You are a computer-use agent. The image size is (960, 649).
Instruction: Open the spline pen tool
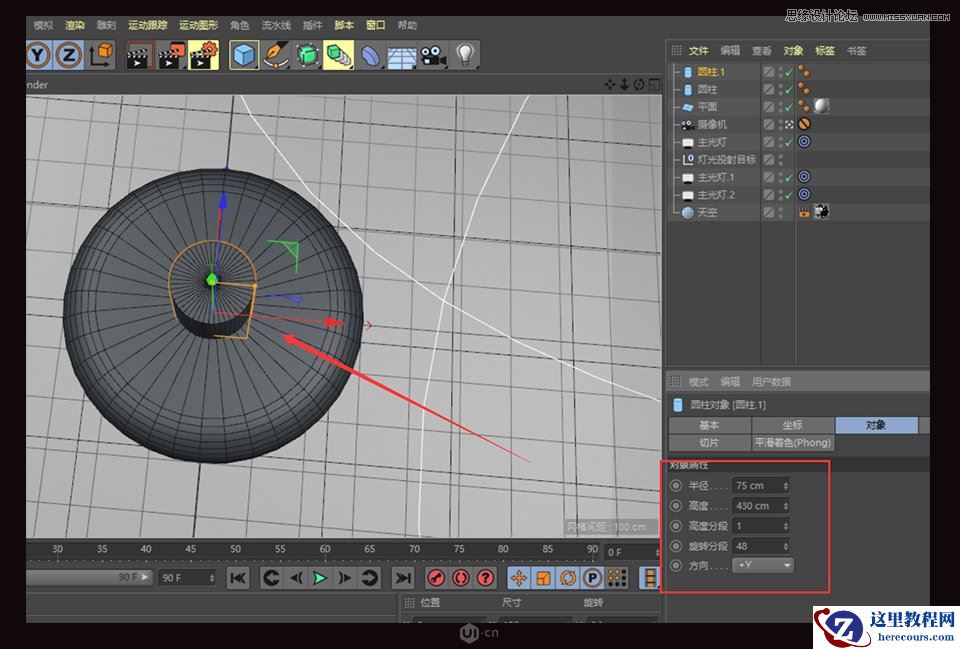coord(278,55)
